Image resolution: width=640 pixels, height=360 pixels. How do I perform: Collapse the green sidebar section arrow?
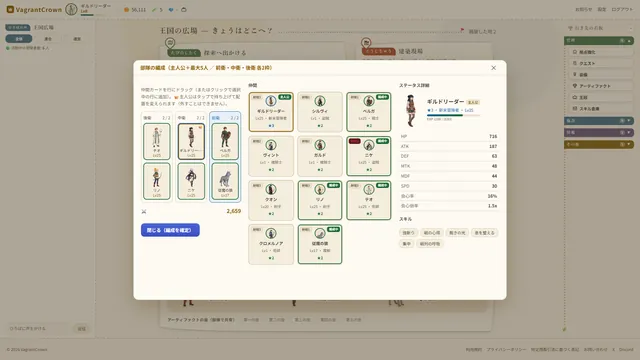pos(629,41)
